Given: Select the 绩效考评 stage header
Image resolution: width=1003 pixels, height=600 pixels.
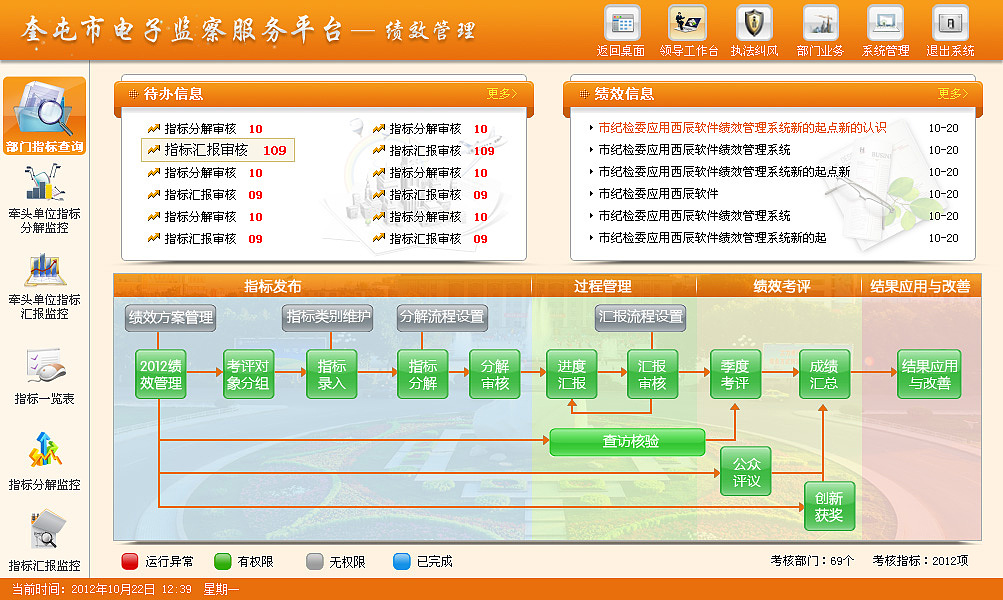Looking at the screenshot, I should 781,286.
